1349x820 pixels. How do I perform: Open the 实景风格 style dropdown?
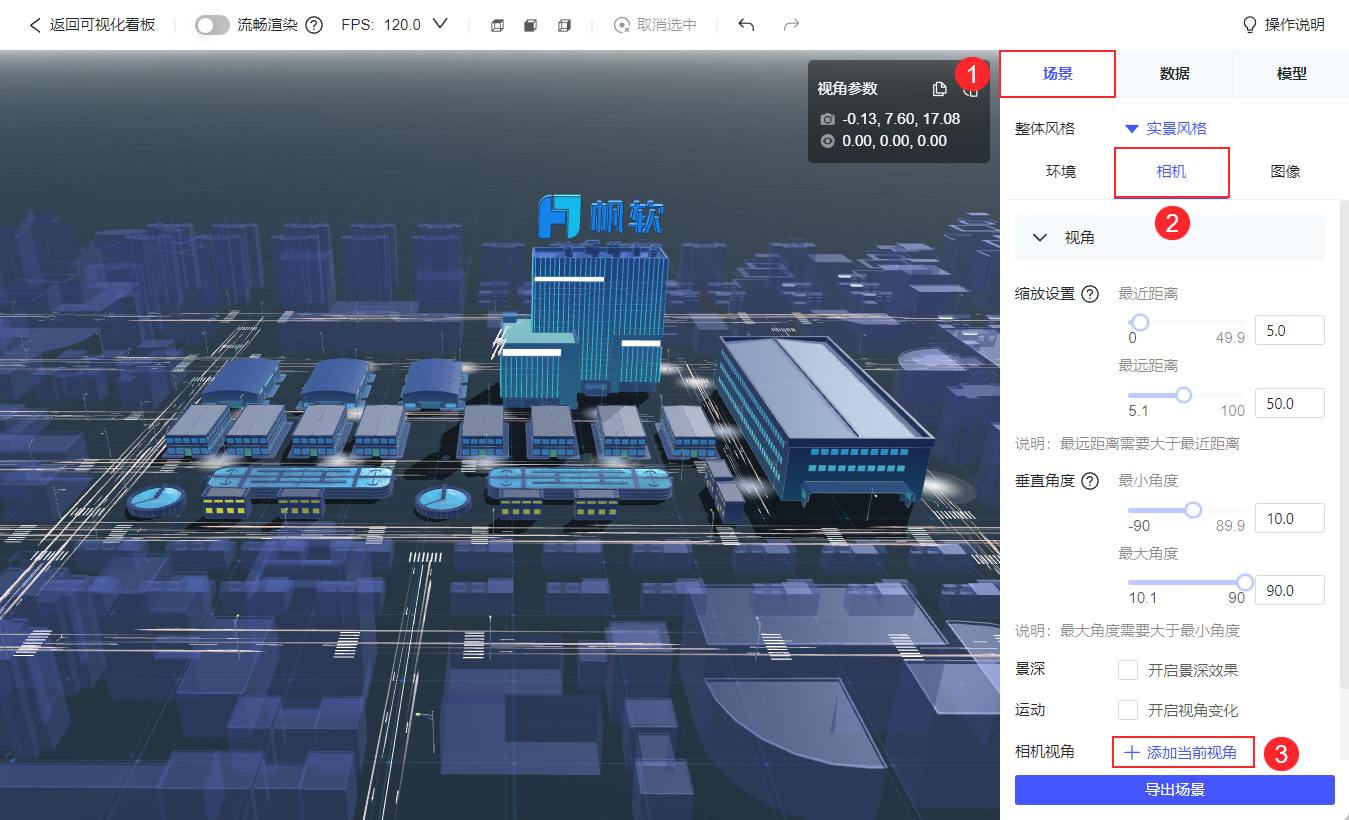[1166, 128]
